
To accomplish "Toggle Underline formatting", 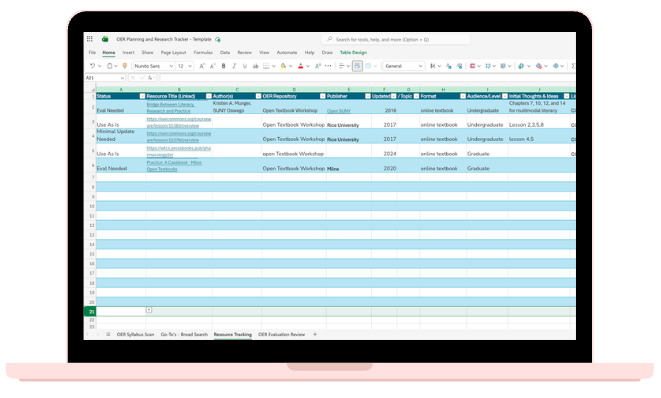I will pyautogui.click(x=245, y=66).
